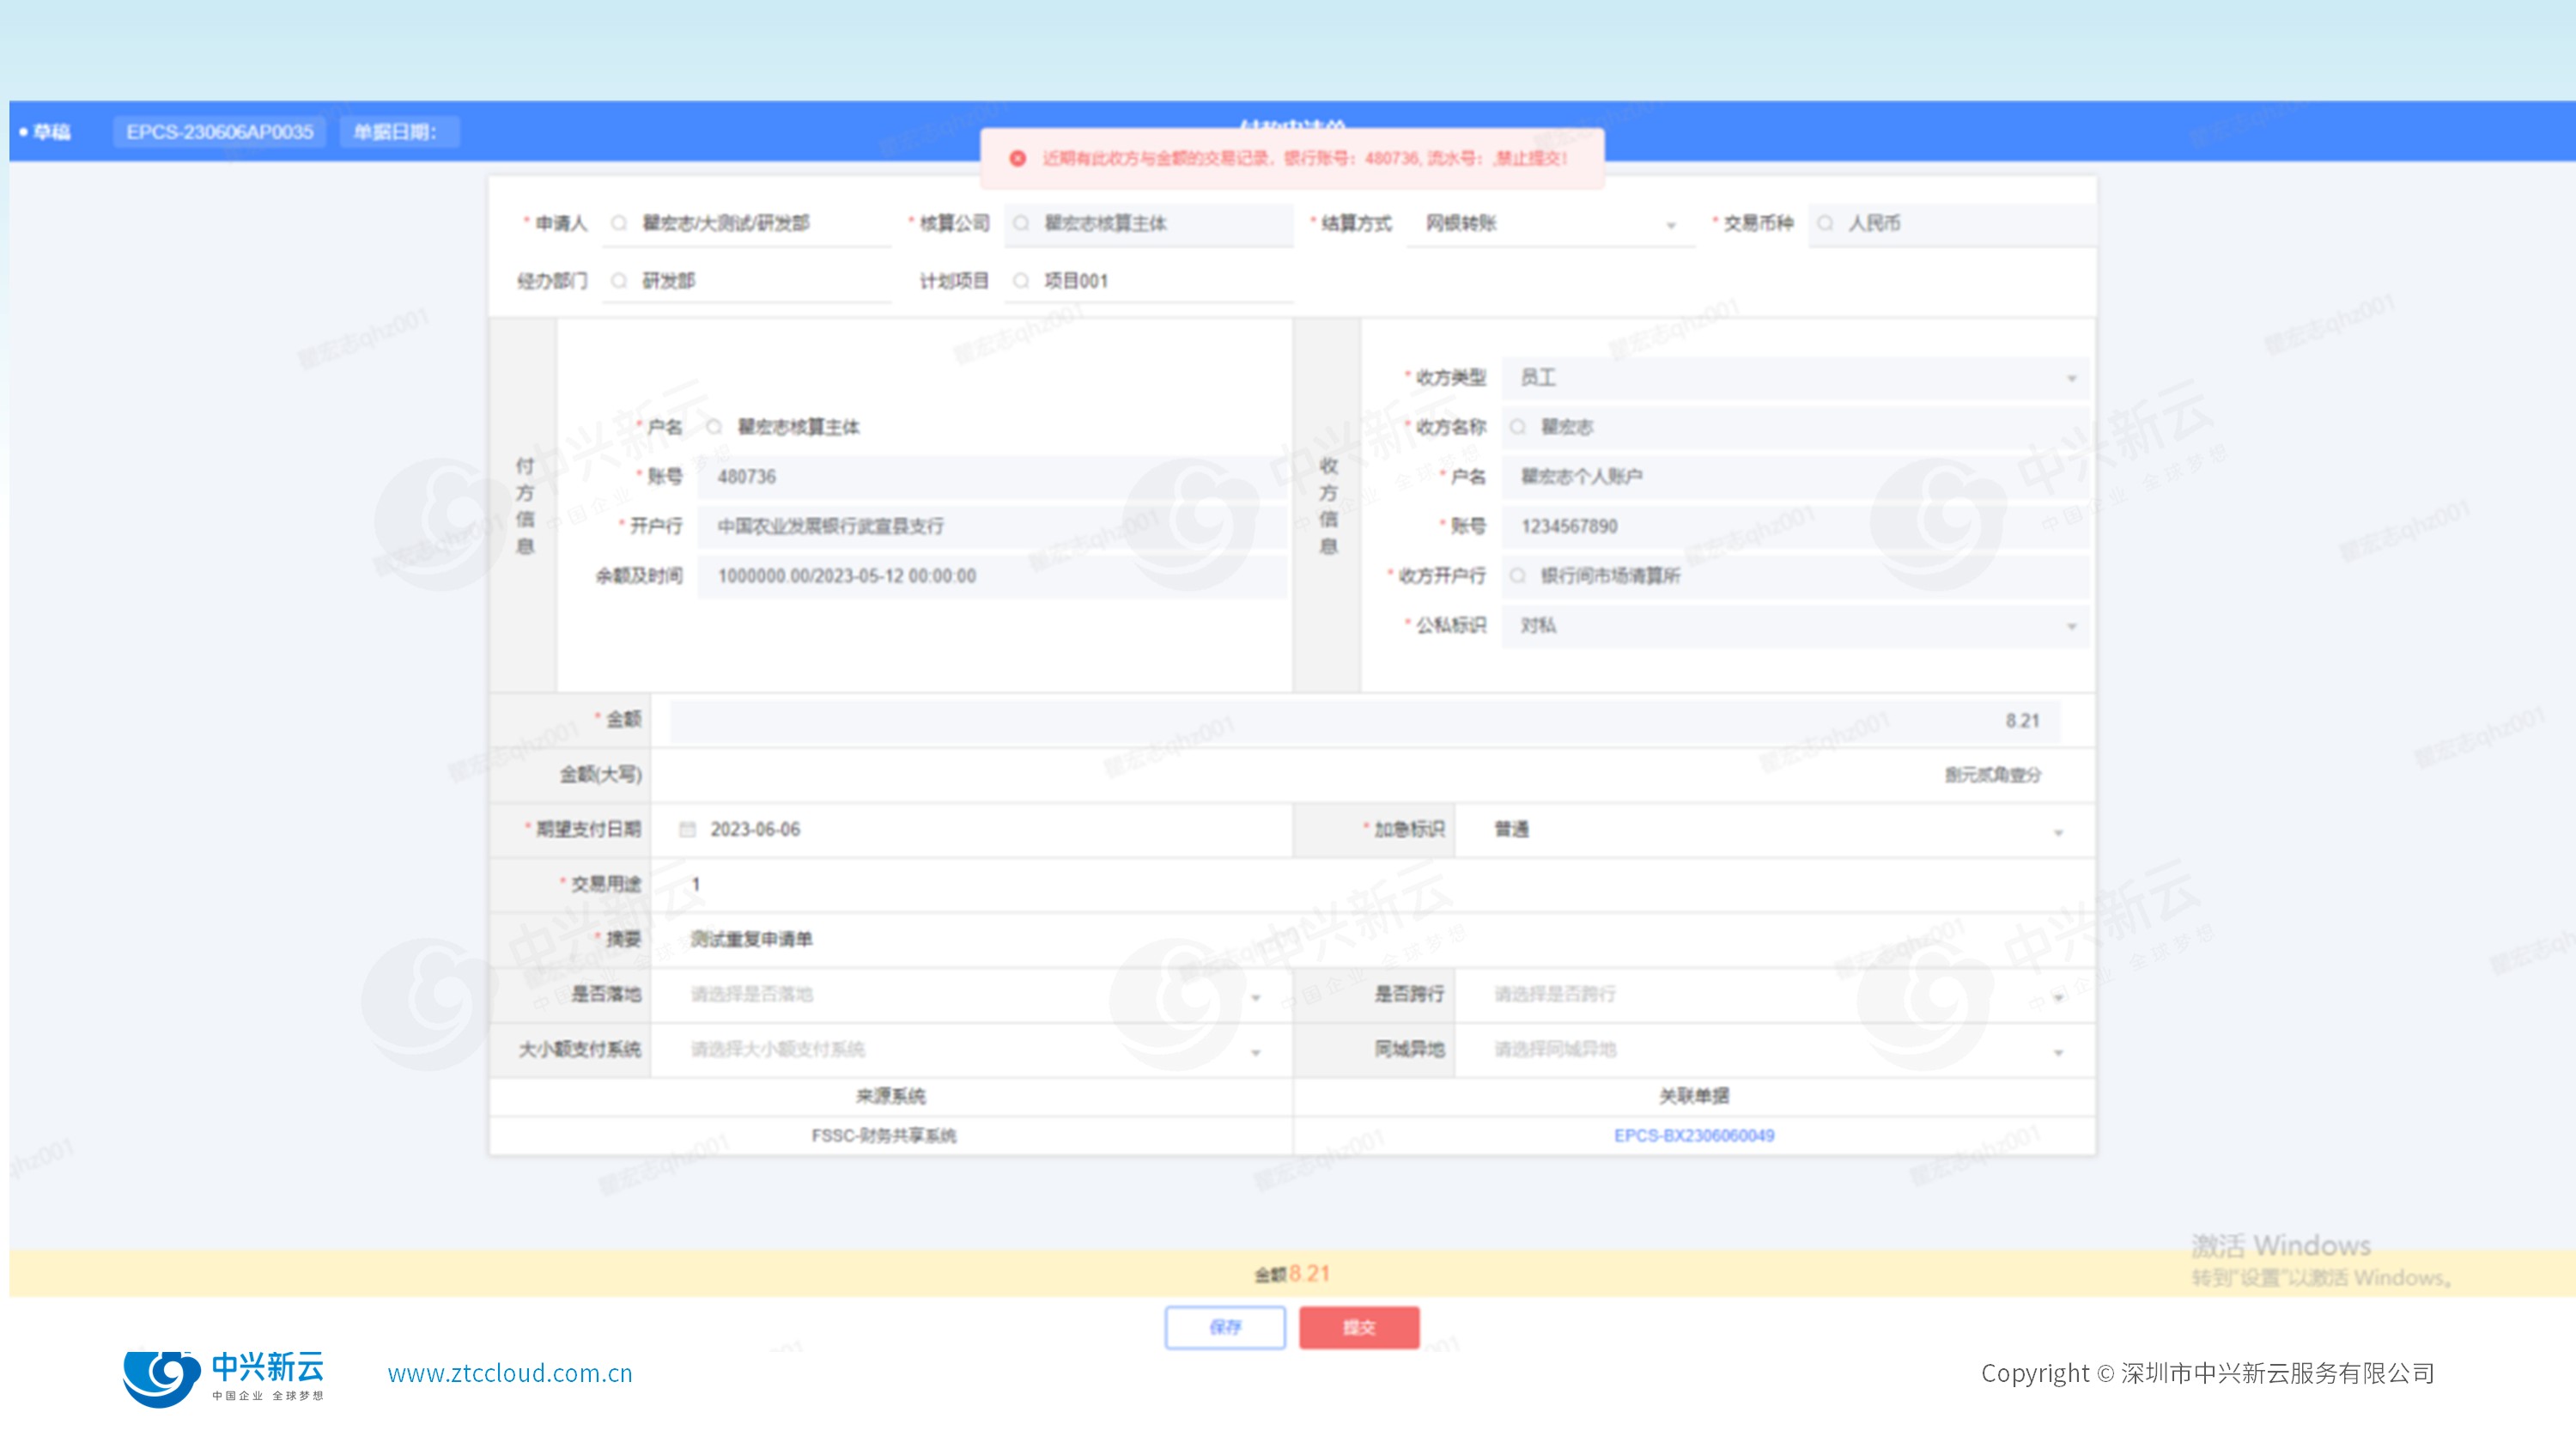Viewport: 2576px width, 1449px height.
Task: Open linked document EPCS-BX2306060049
Action: [1694, 1135]
